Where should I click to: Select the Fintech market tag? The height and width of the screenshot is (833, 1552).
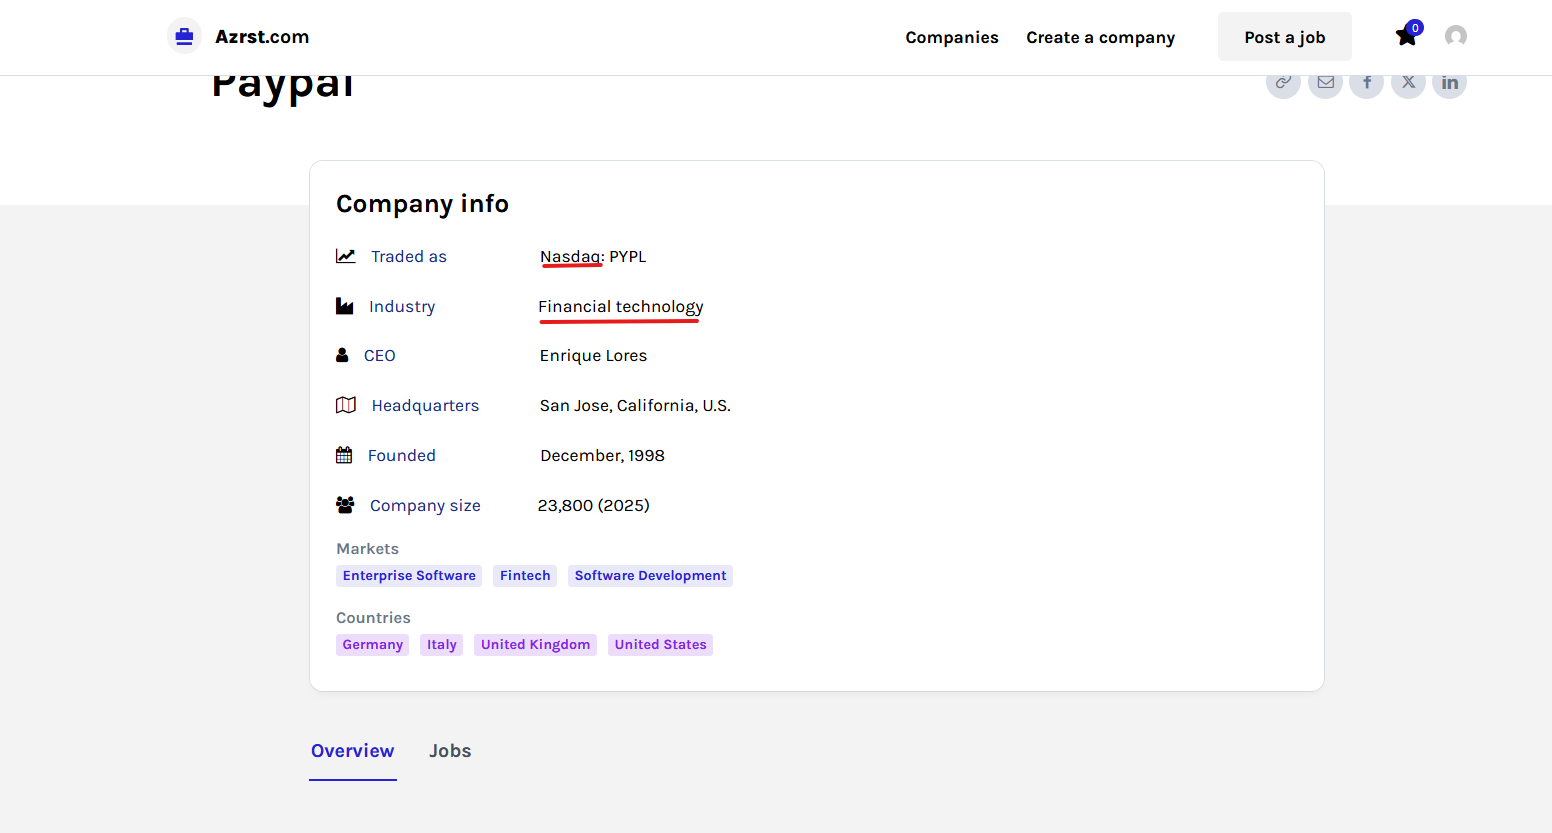point(525,576)
